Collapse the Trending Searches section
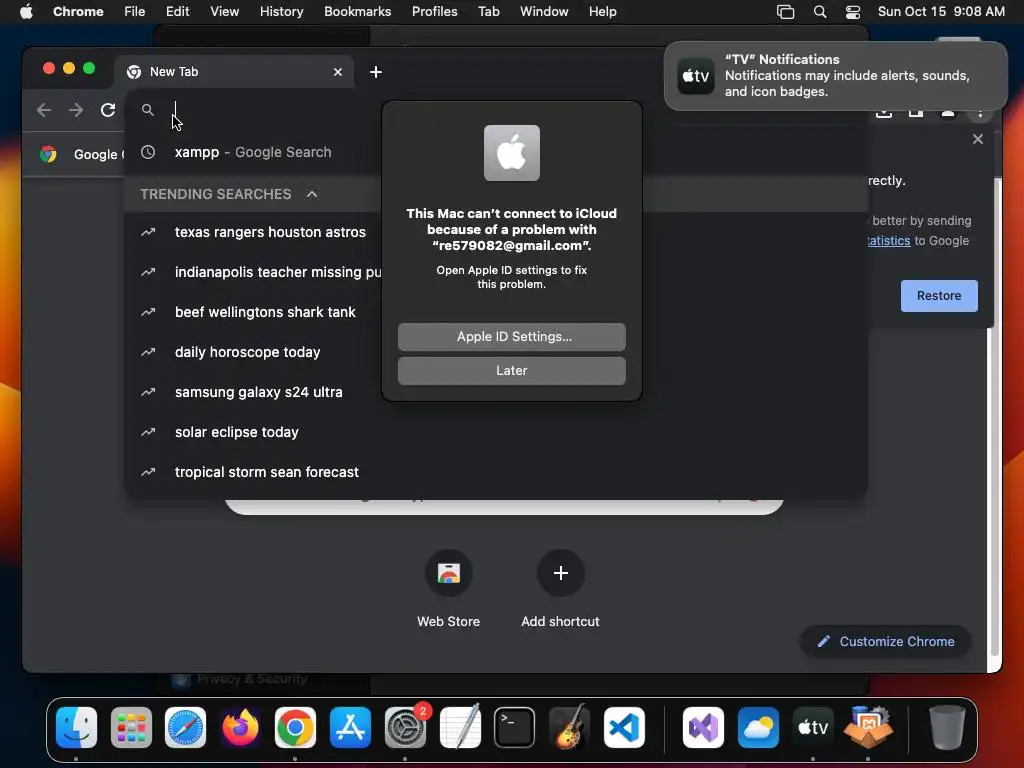The height and width of the screenshot is (768, 1024). point(312,194)
